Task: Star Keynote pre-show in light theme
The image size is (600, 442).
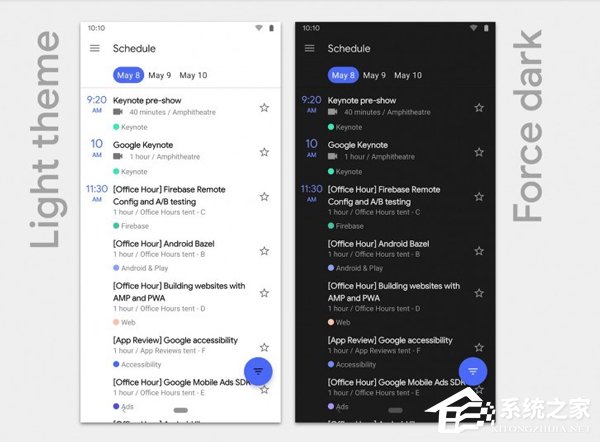Action: 264,108
